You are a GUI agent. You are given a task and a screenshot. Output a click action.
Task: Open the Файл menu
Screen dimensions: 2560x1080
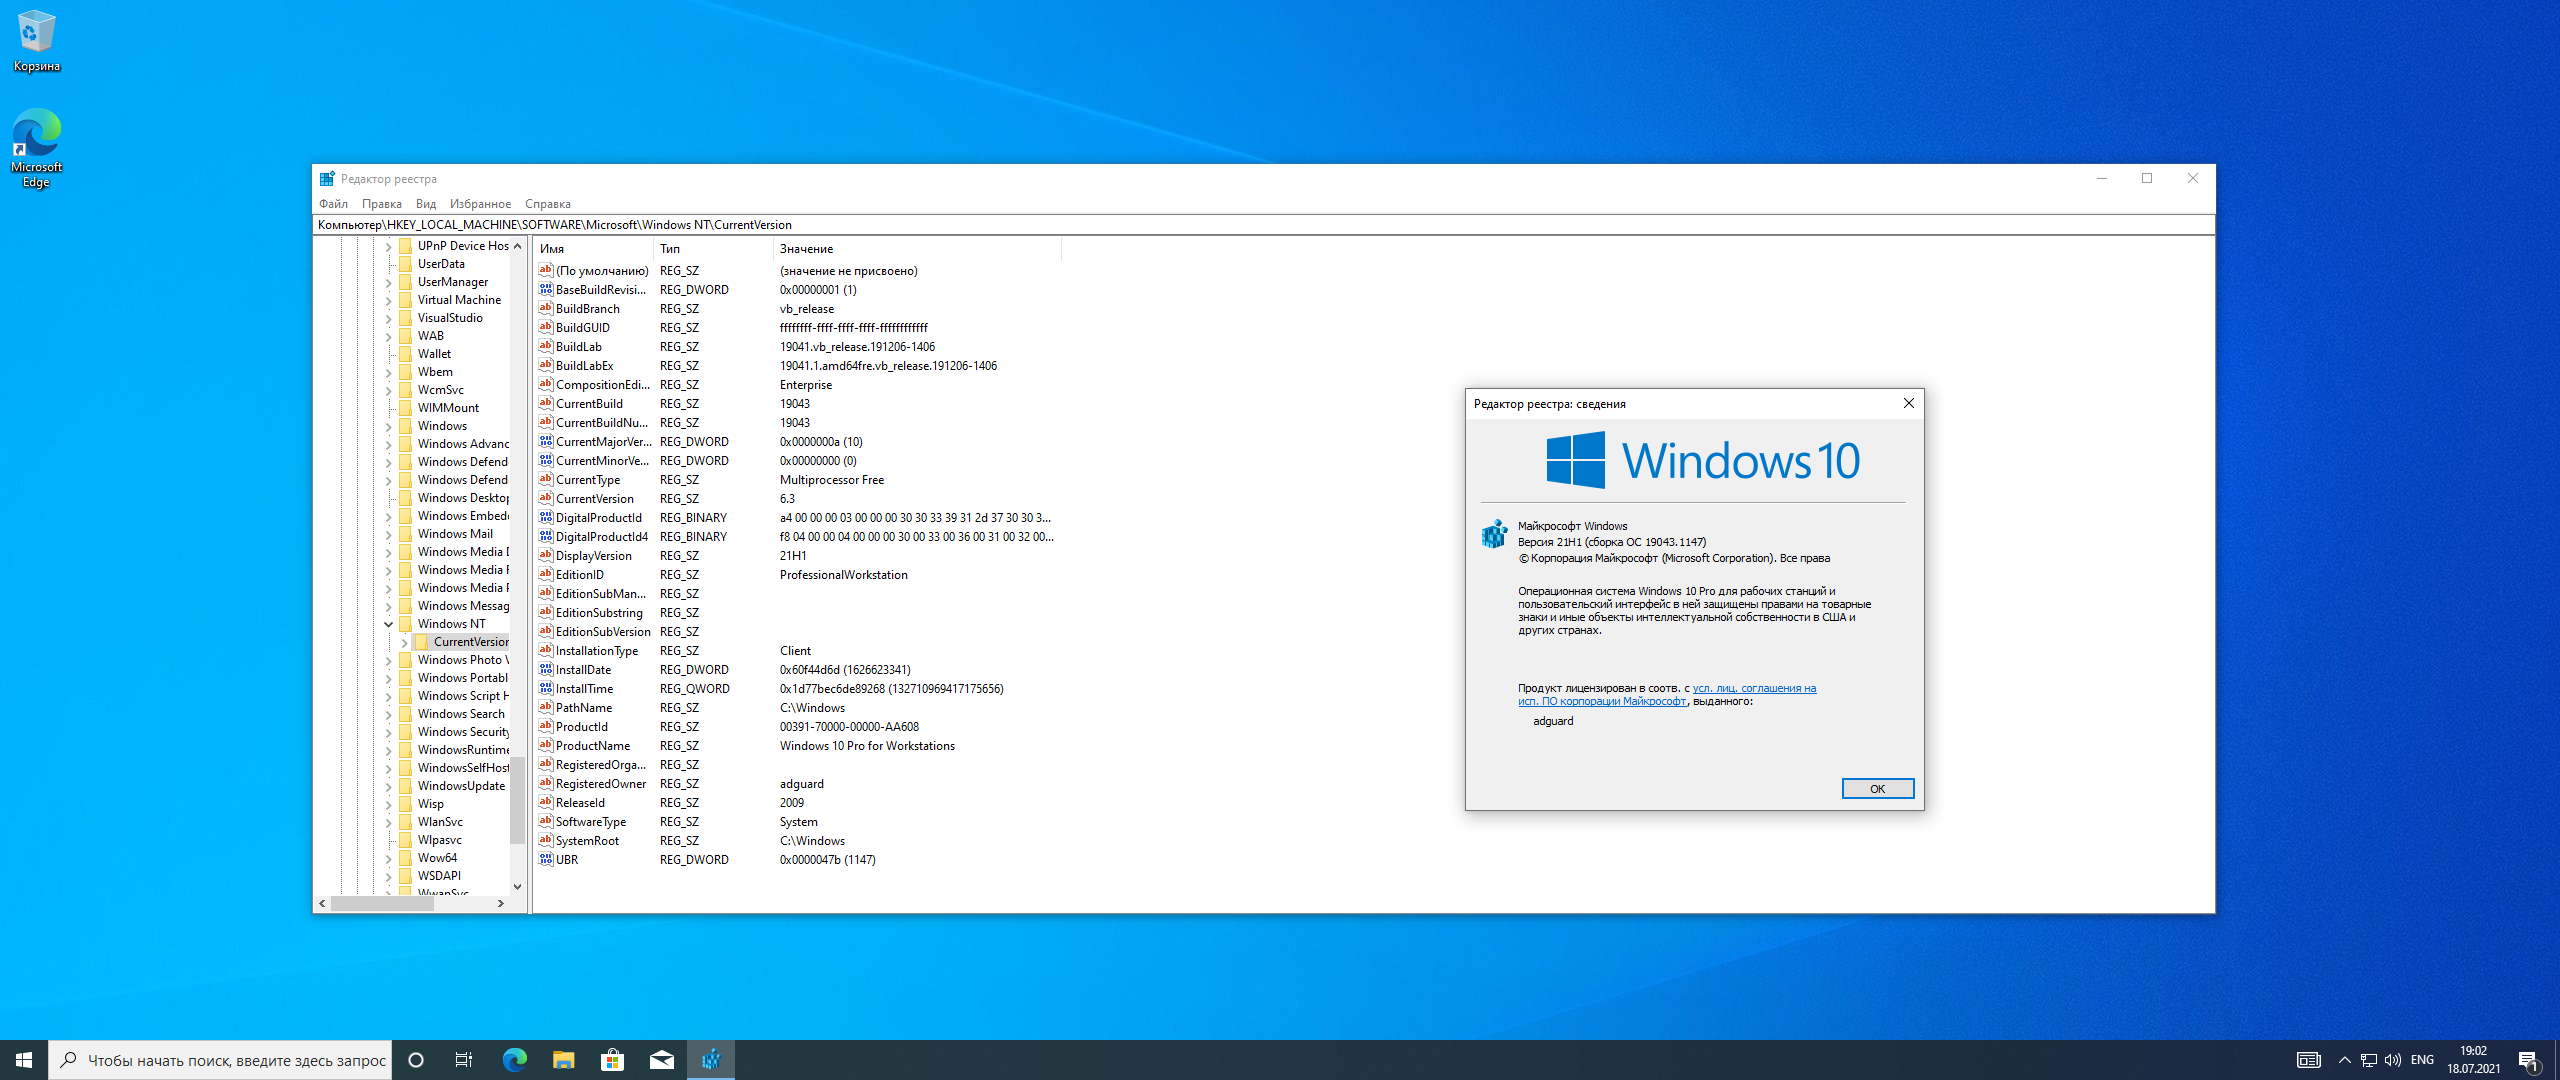[x=333, y=204]
